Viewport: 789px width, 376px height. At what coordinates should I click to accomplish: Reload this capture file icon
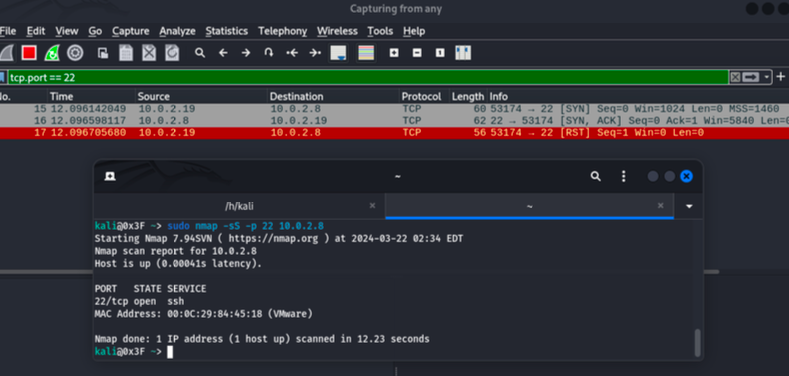(x=172, y=53)
